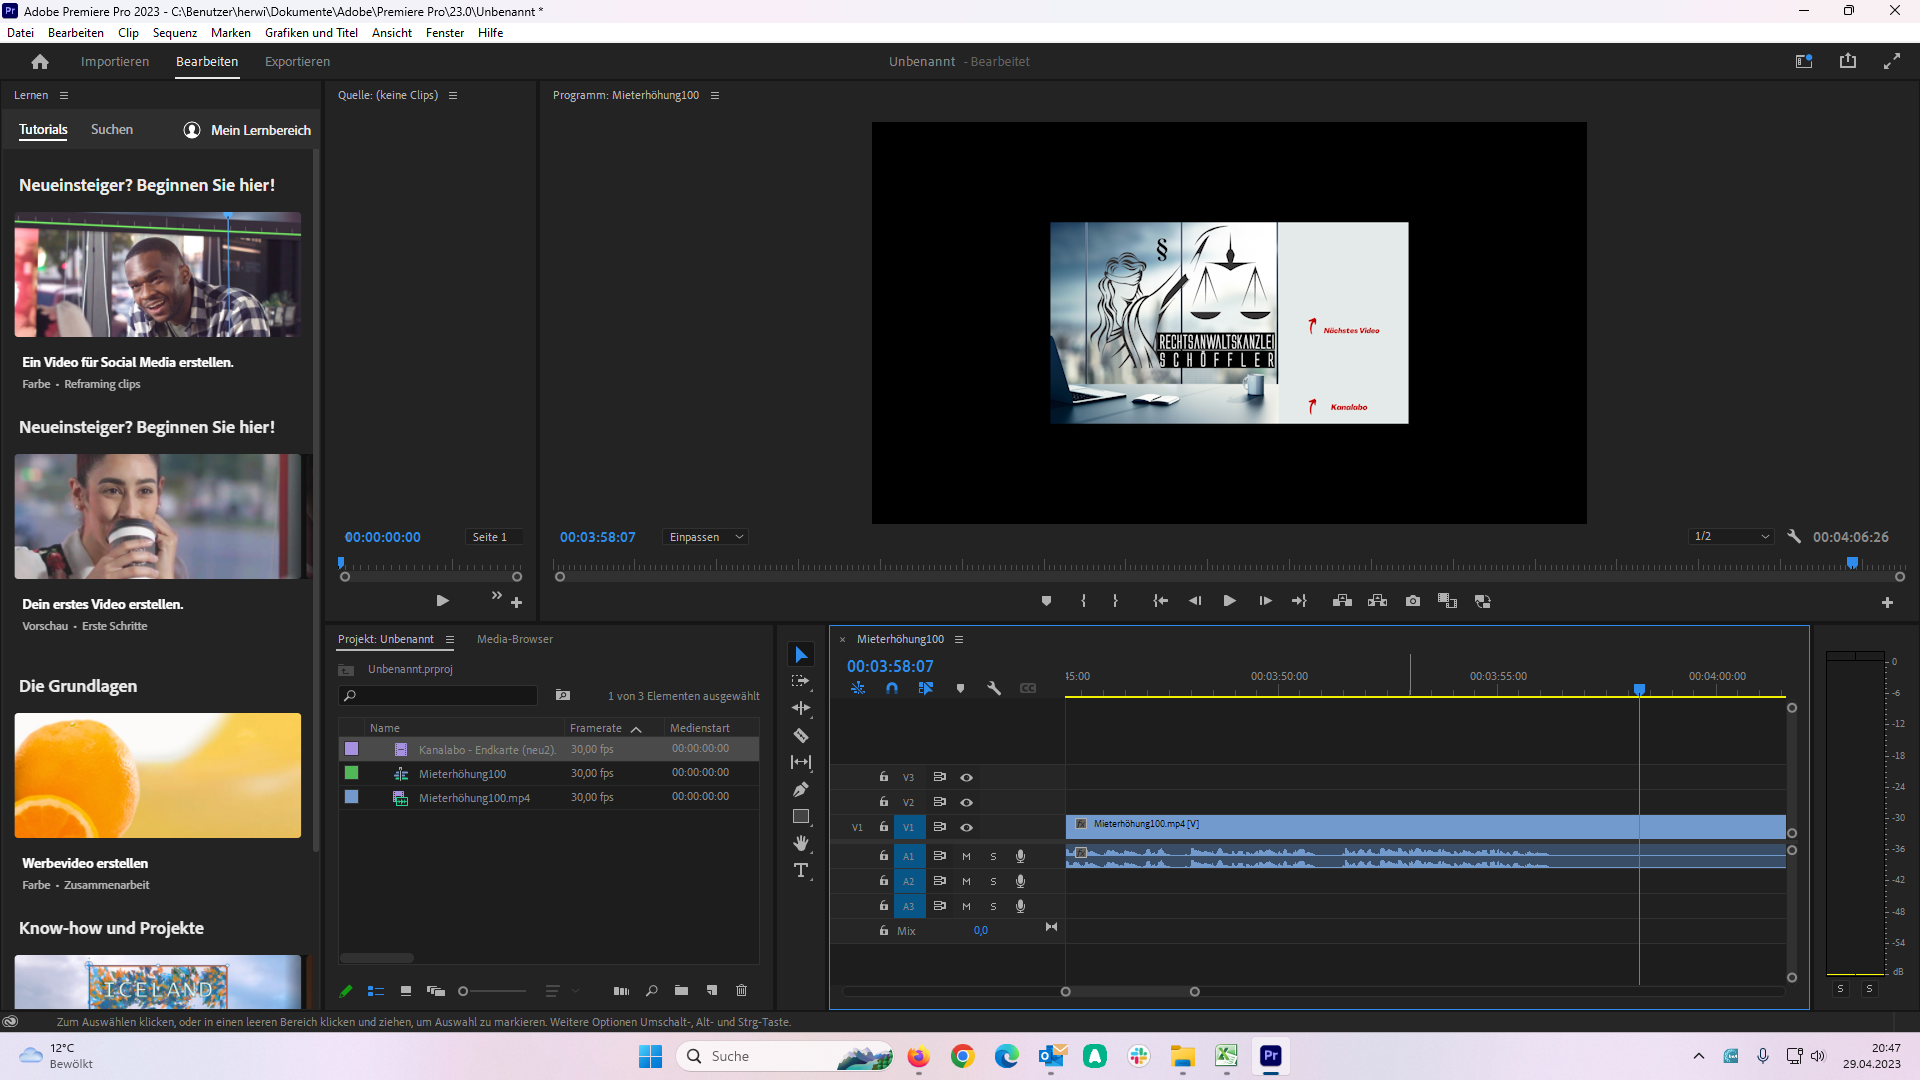
Task: Toggle track output visibility on V1
Action: tap(966, 827)
